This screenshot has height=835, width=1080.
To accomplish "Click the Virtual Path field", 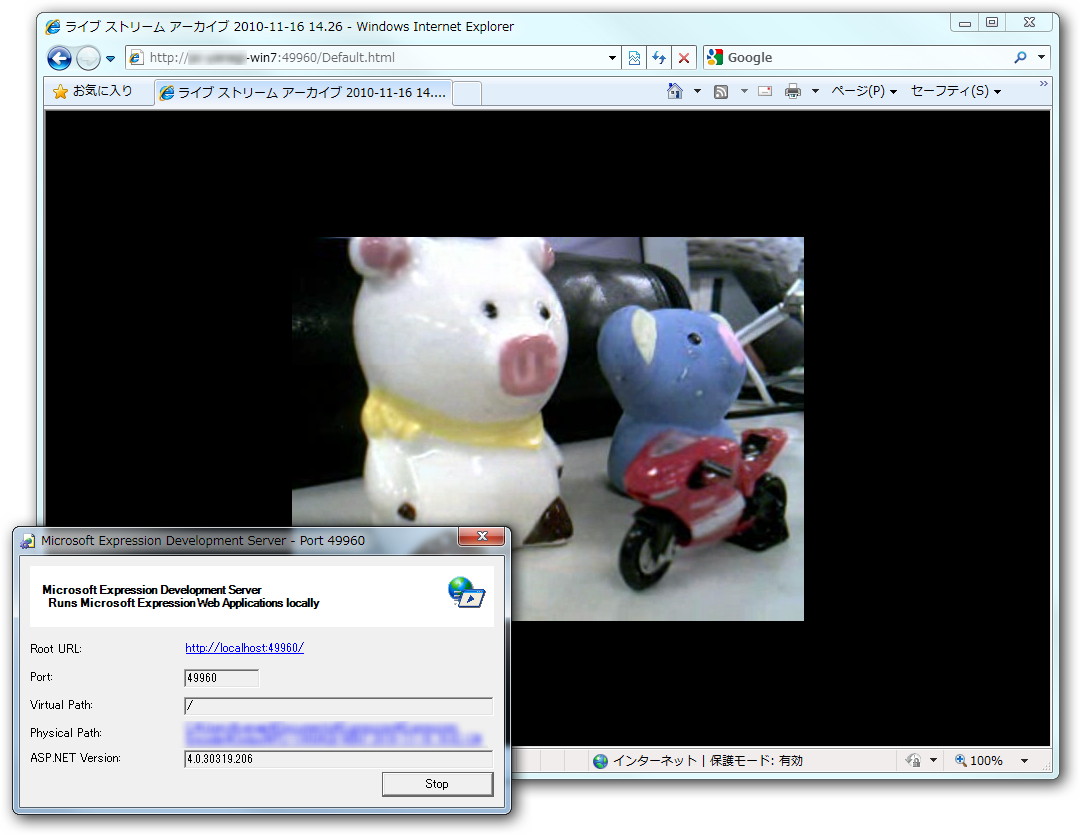I will [x=338, y=705].
